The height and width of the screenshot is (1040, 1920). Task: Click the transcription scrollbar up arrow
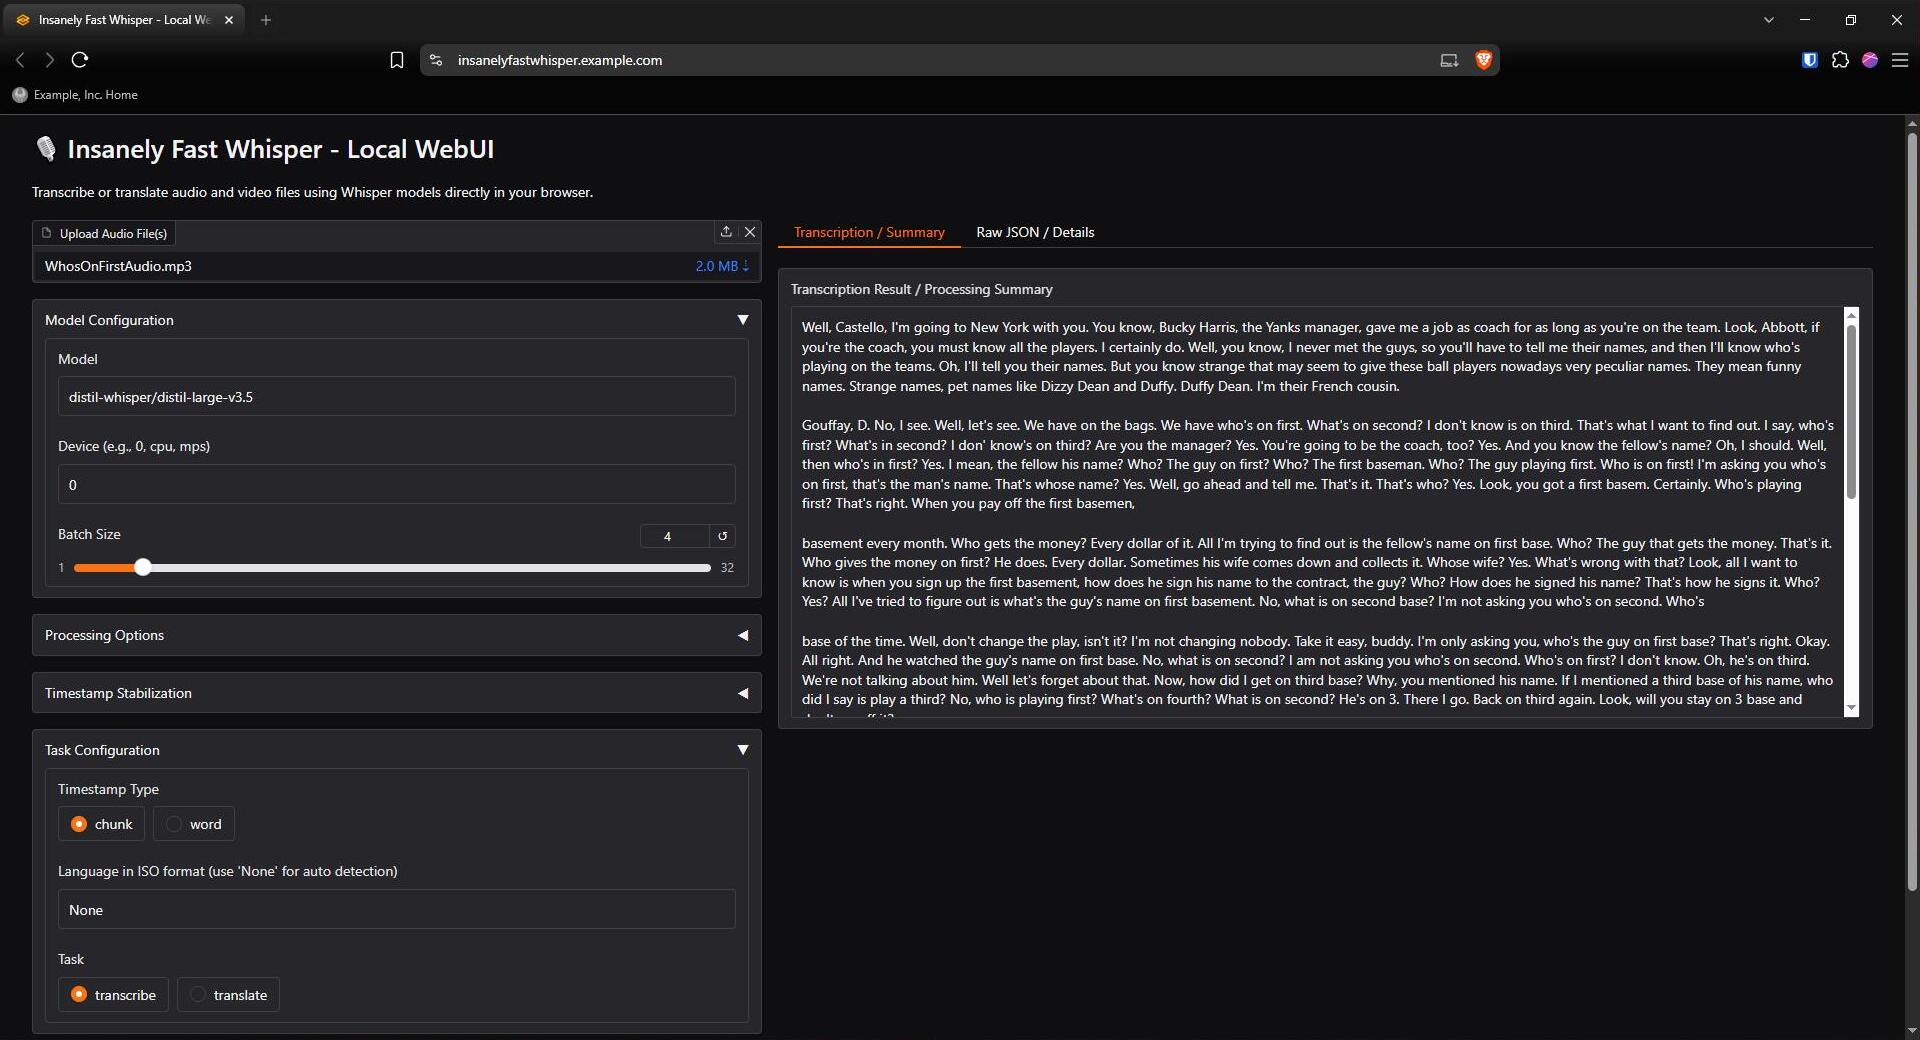1851,315
